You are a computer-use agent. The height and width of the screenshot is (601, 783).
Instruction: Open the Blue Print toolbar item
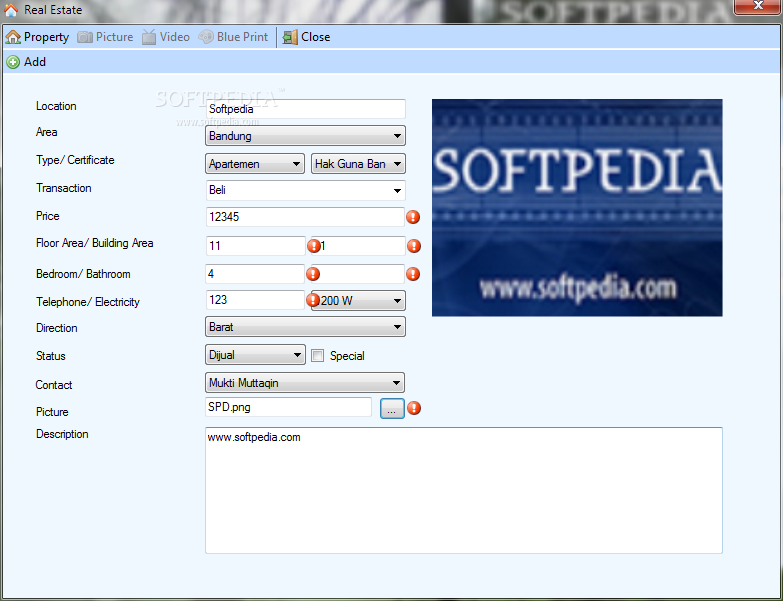click(233, 37)
